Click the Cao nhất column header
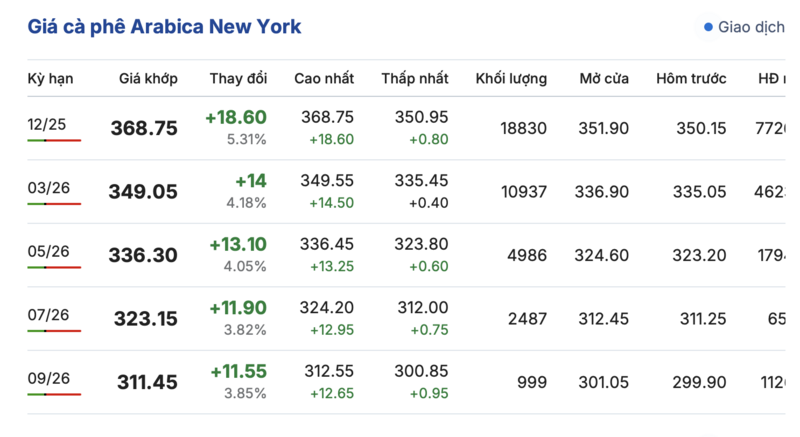Viewport: 800px width, 437px height. pos(324,78)
